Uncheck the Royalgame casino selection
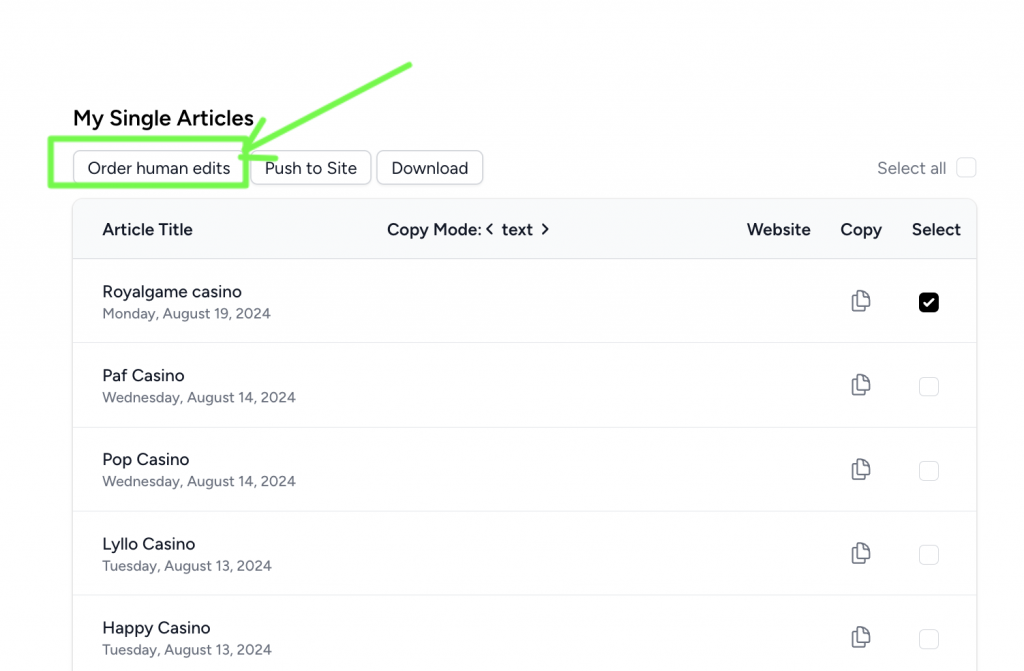1024x671 pixels. click(x=928, y=301)
